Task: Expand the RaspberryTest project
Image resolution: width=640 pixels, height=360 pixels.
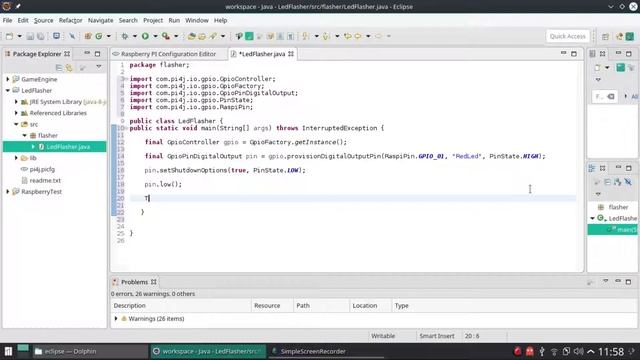Action: click(8, 191)
